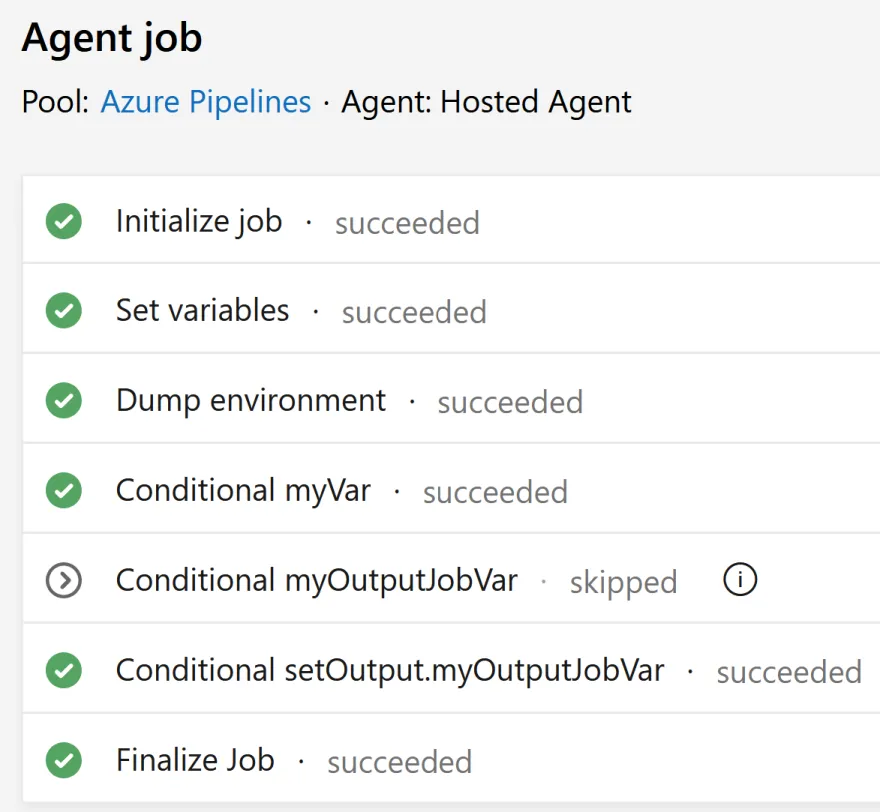This screenshot has height=812, width=880.
Task: Open the Azure Pipelines pool link
Action: point(206,102)
